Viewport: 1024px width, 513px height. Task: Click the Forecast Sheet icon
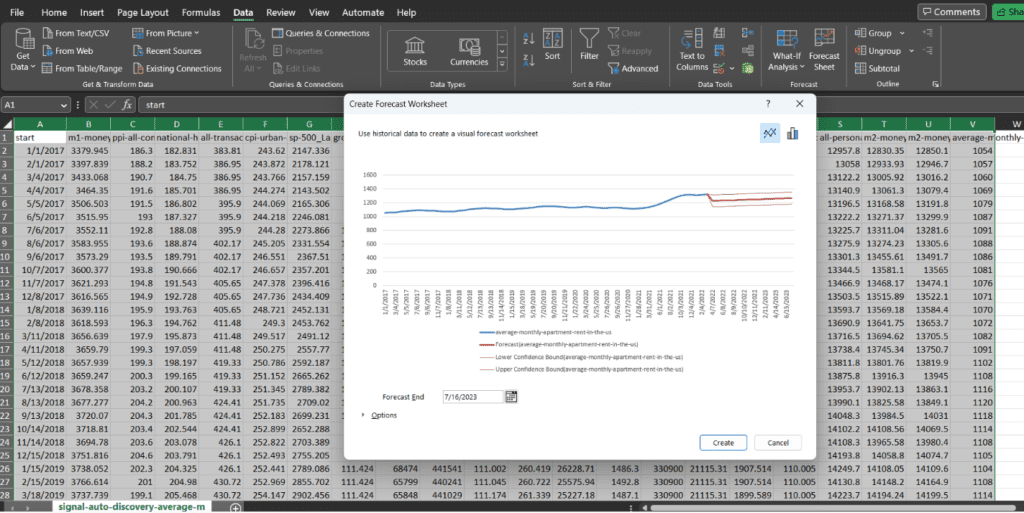pyautogui.click(x=824, y=48)
